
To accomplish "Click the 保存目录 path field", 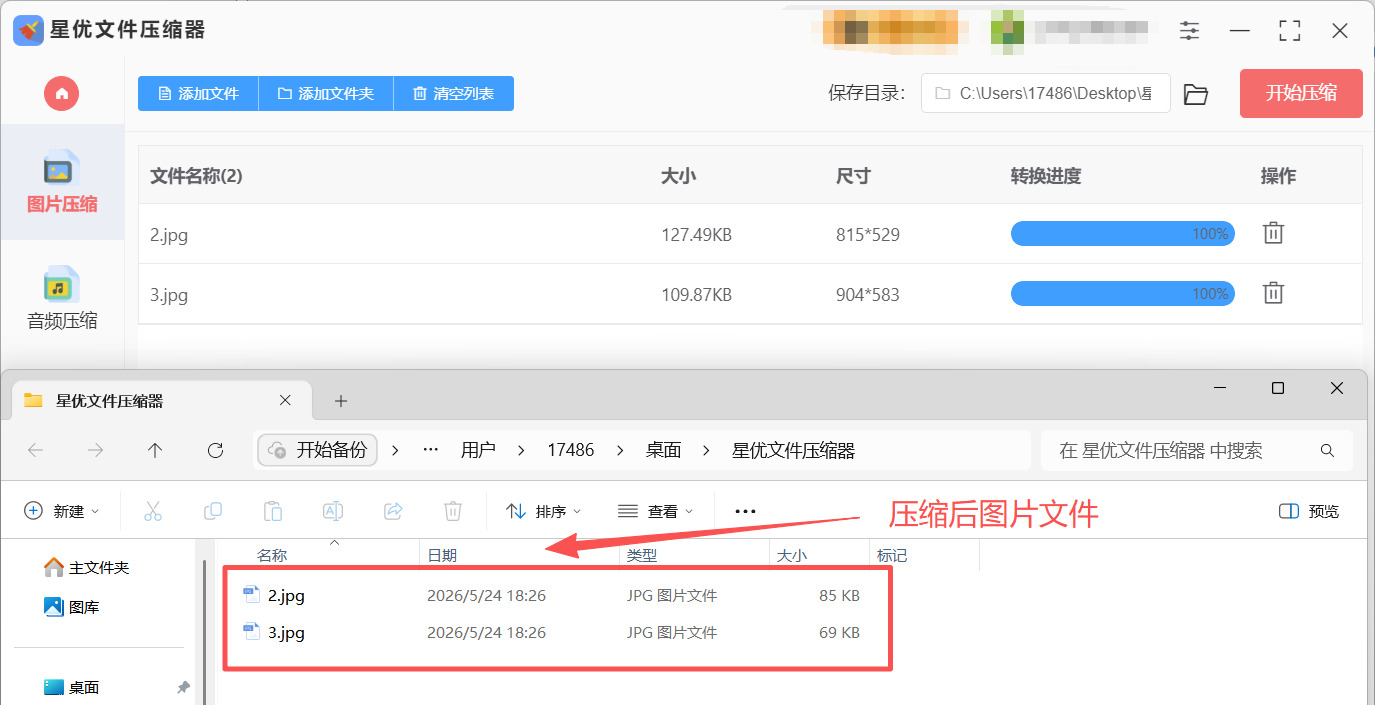I will (1045, 93).
